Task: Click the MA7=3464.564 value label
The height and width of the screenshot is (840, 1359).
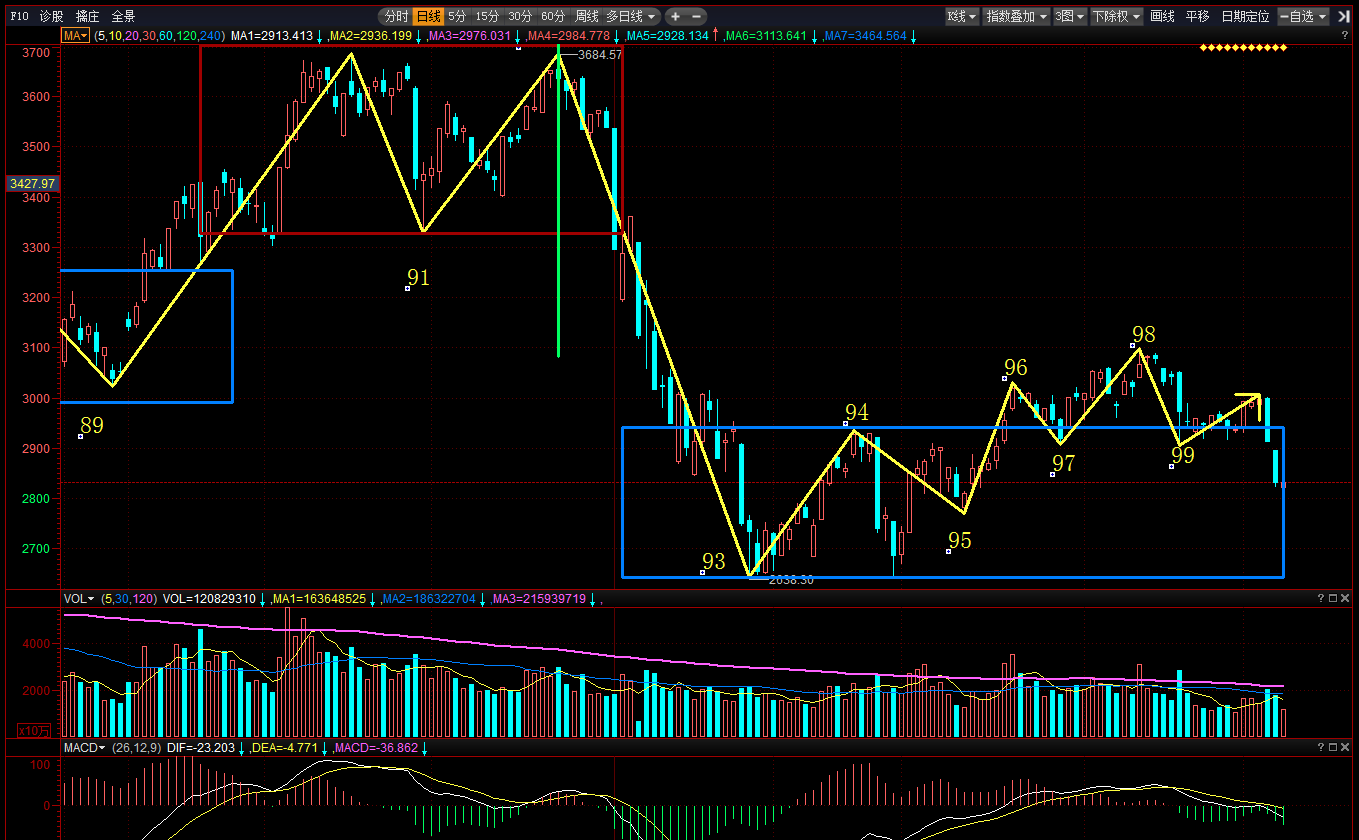Action: (x=865, y=36)
